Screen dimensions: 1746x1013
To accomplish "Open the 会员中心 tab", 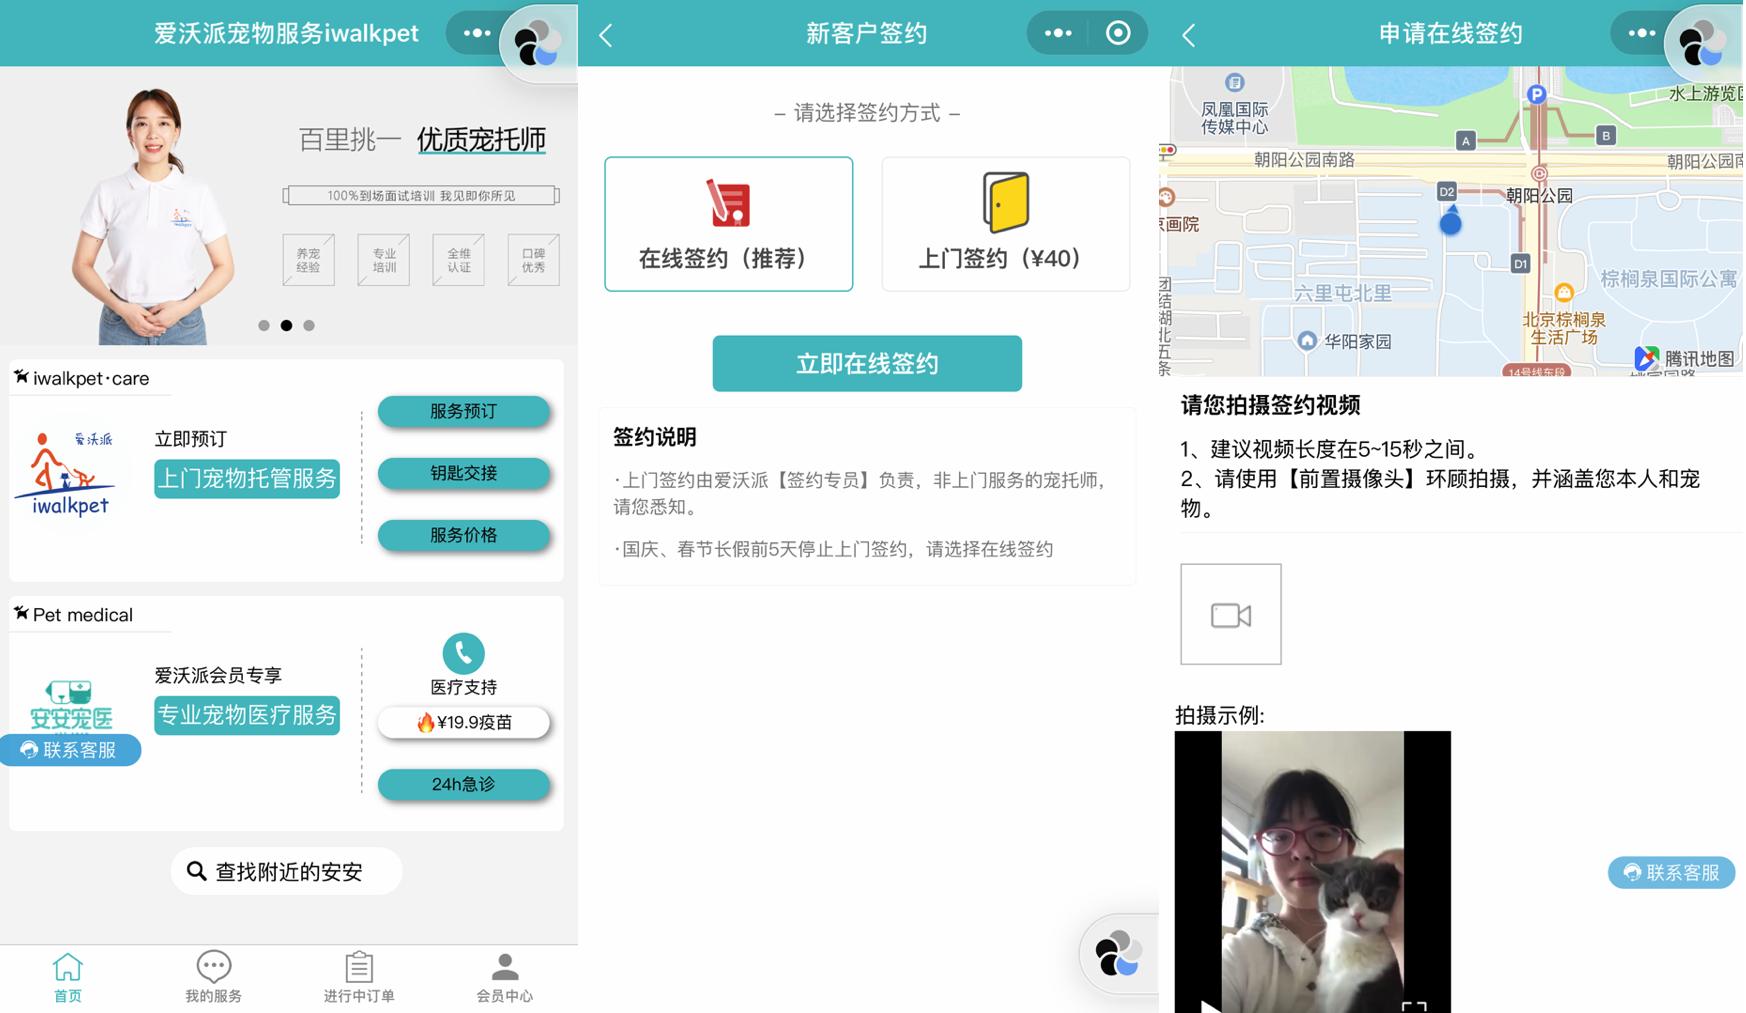I will pos(505,977).
